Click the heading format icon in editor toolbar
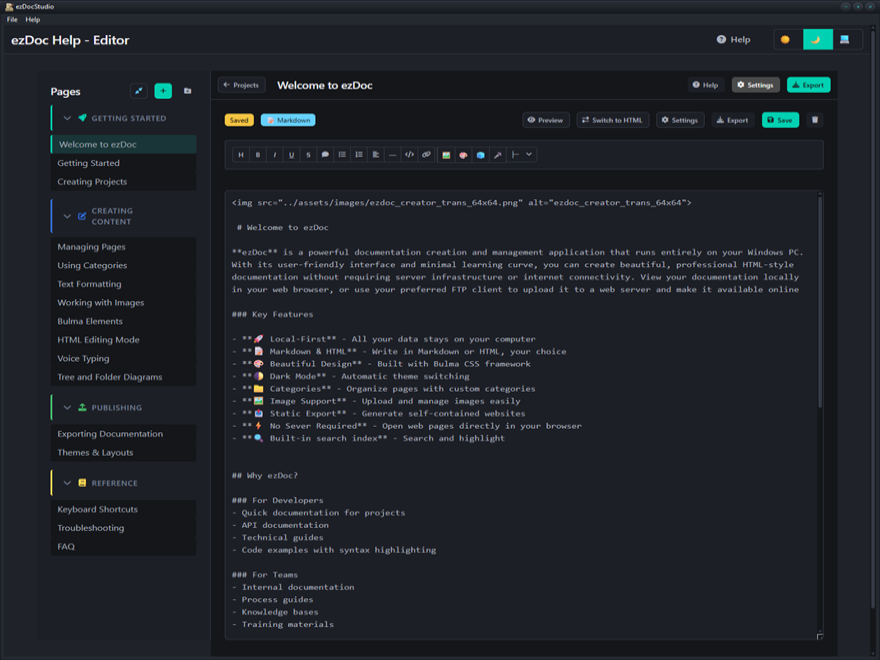The width and height of the screenshot is (880, 660). click(240, 155)
